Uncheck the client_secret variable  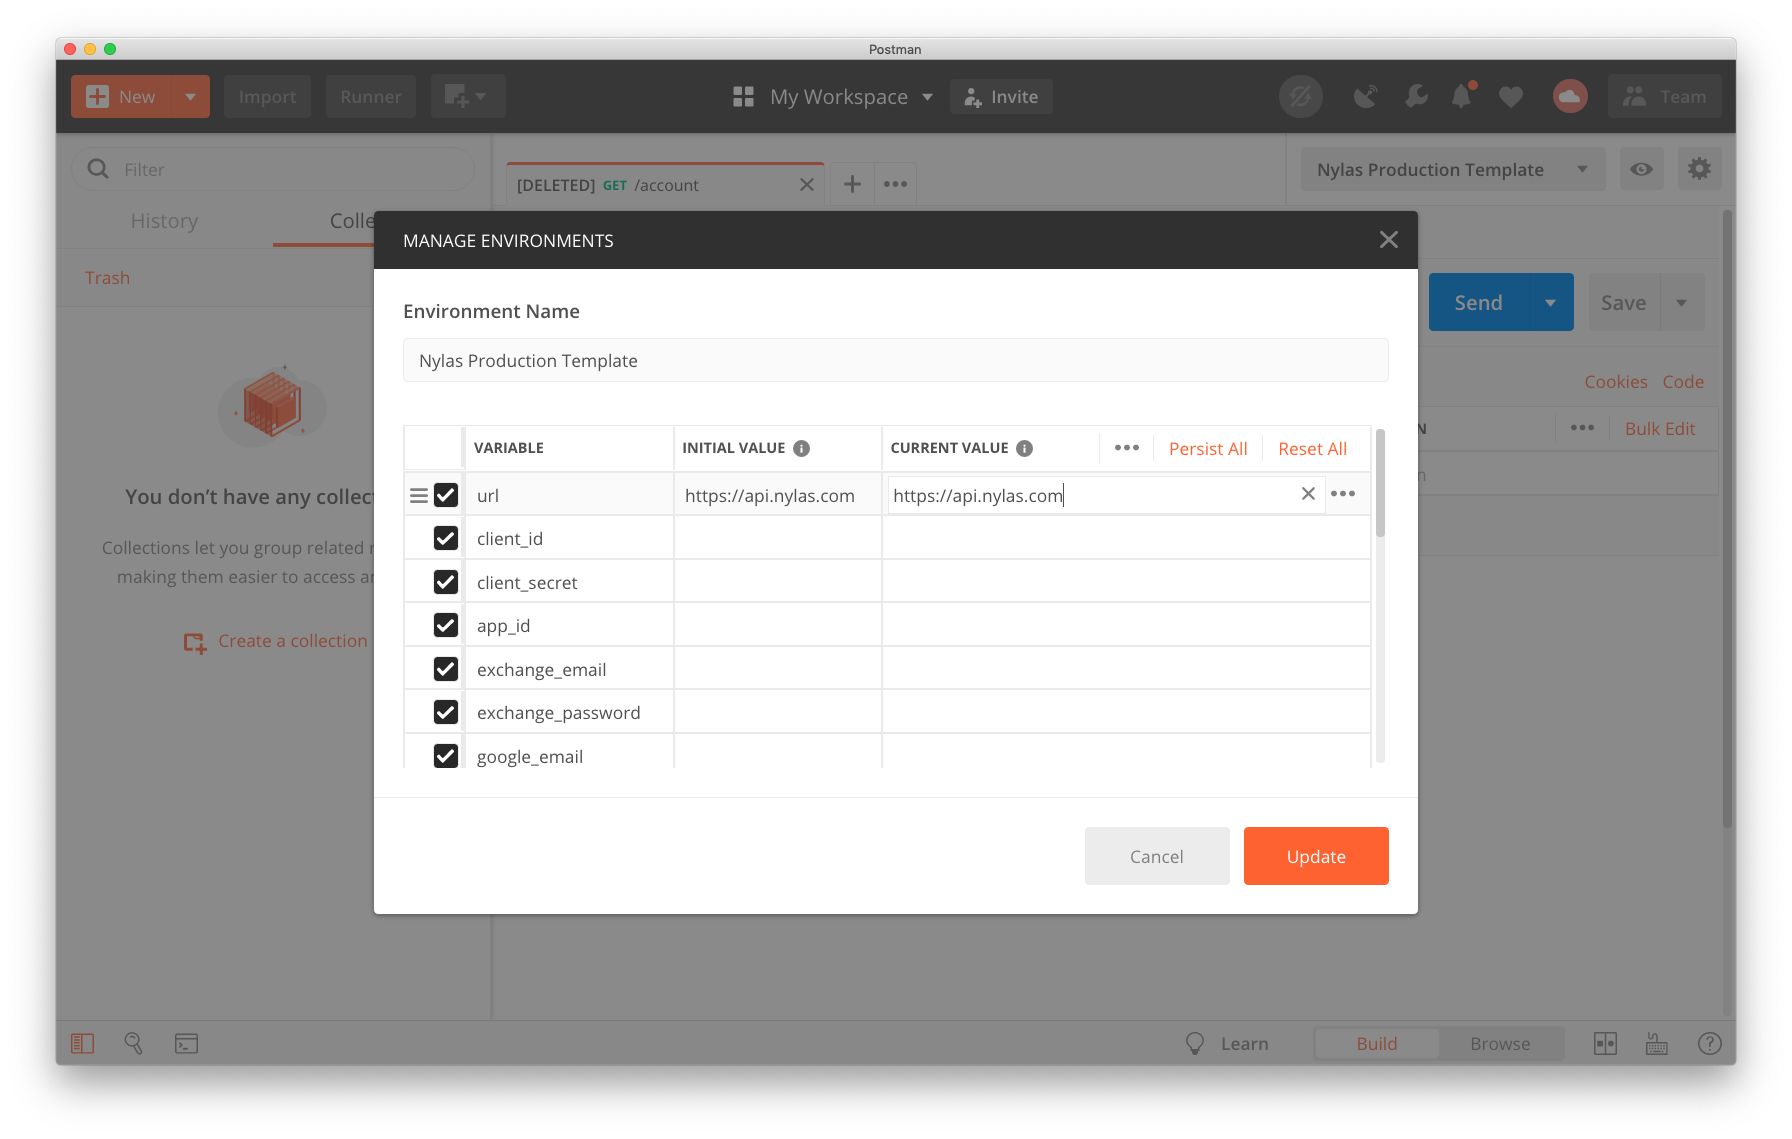tap(446, 582)
